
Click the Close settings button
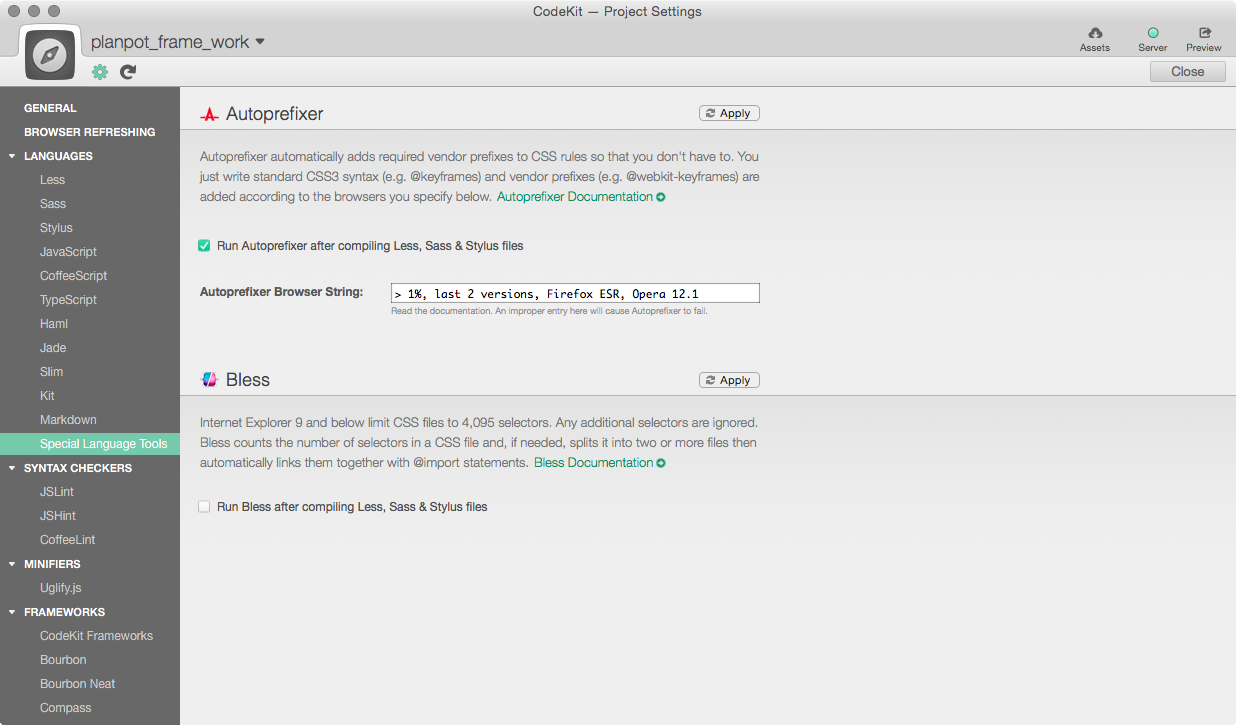tap(1187, 71)
